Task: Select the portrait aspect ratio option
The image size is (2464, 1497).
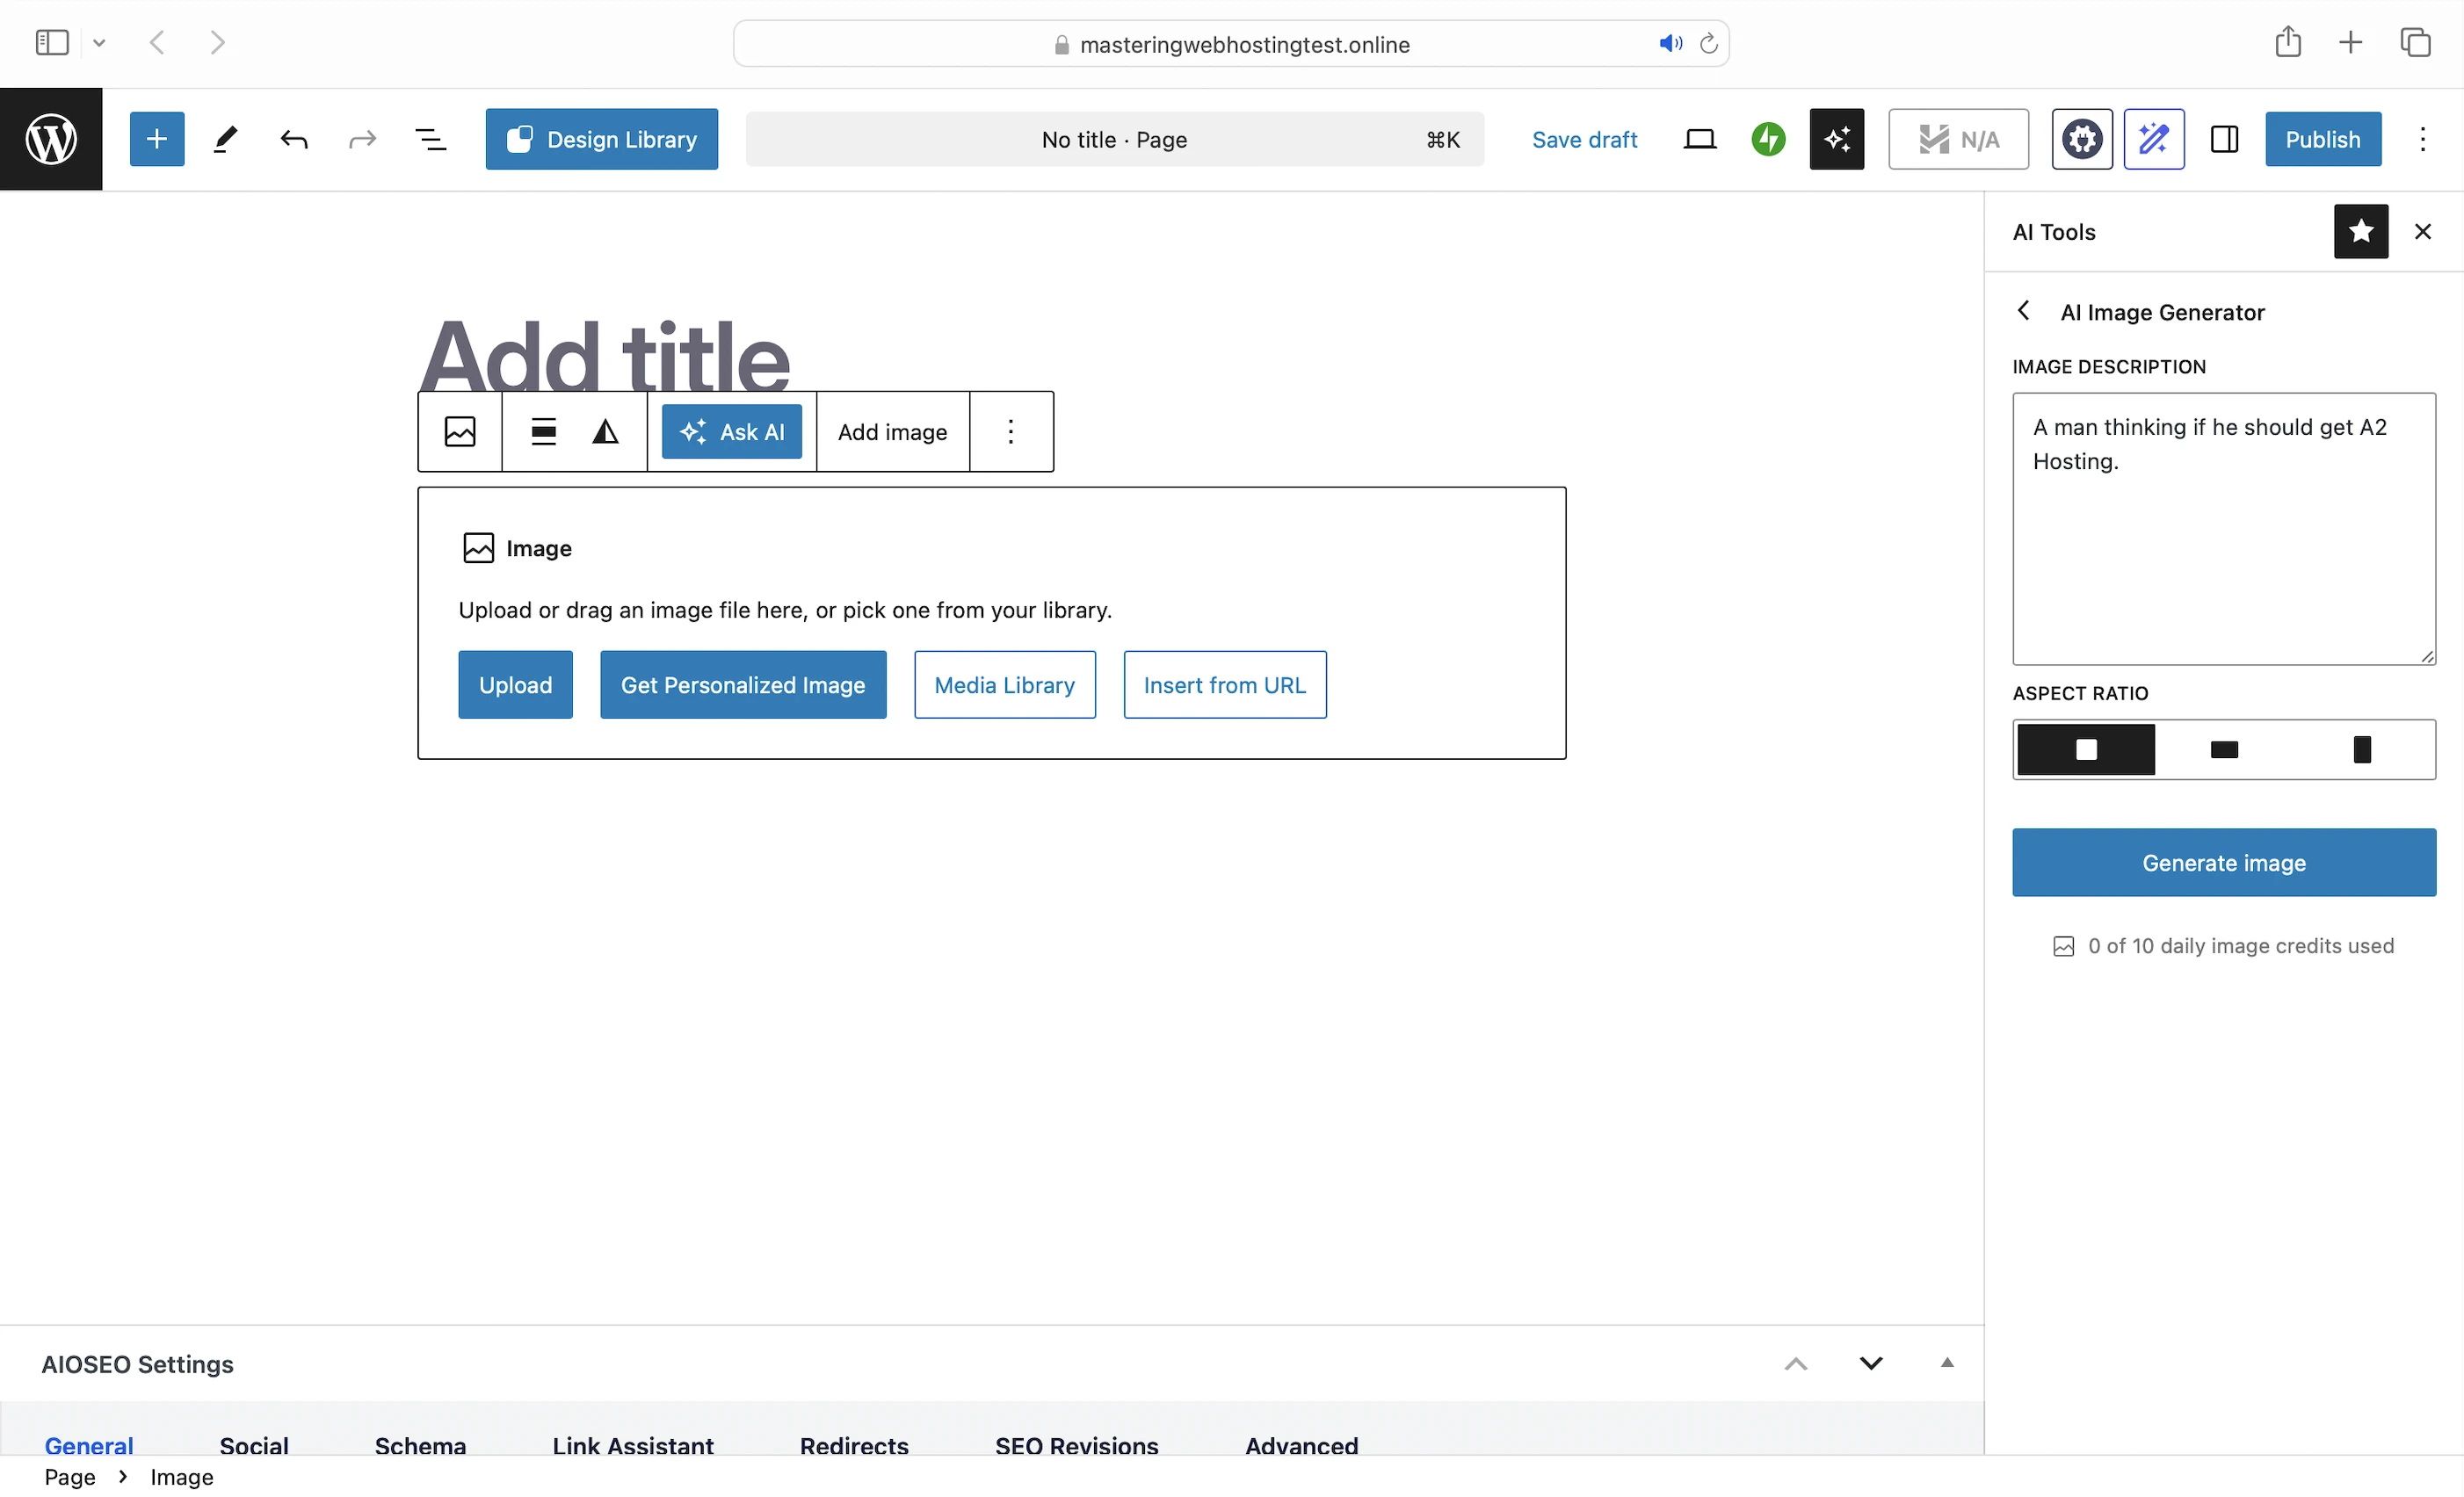Action: point(2361,750)
